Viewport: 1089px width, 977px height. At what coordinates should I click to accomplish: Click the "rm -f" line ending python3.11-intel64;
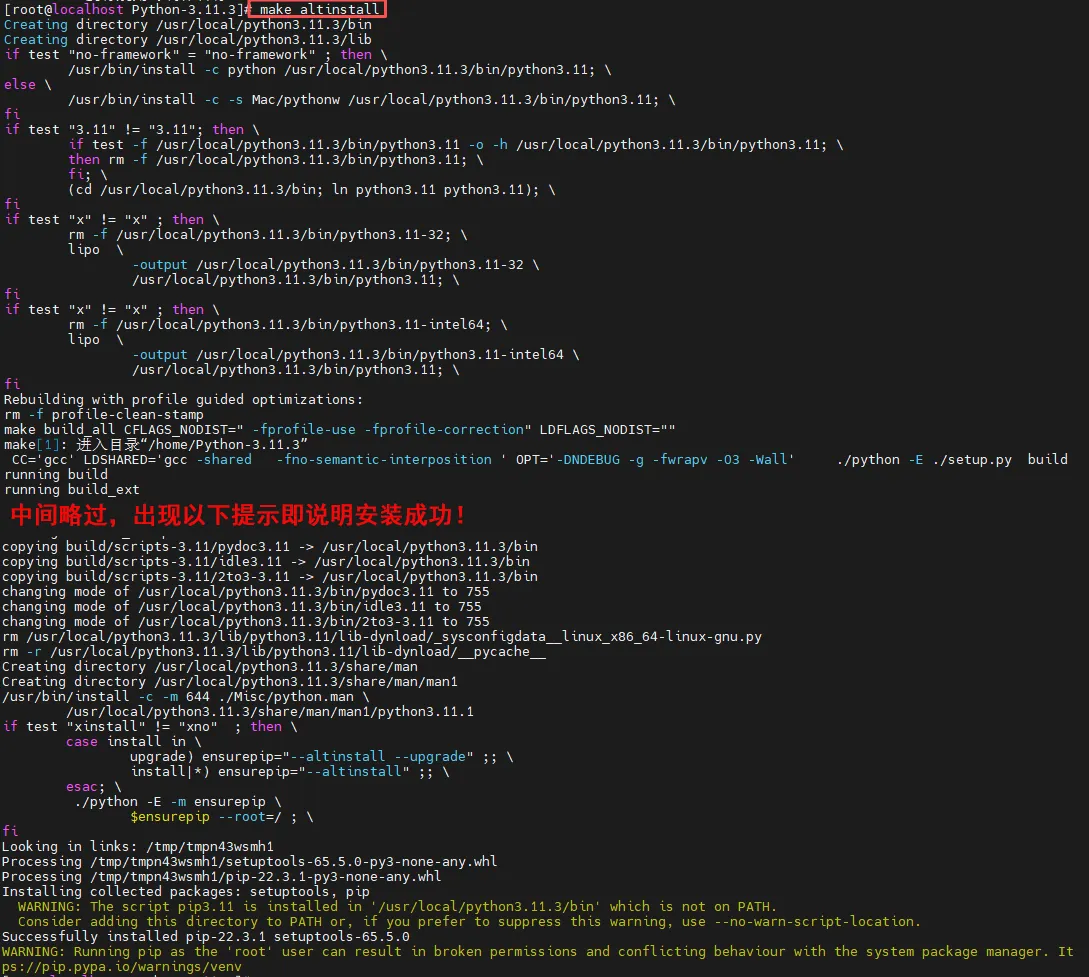(288, 325)
